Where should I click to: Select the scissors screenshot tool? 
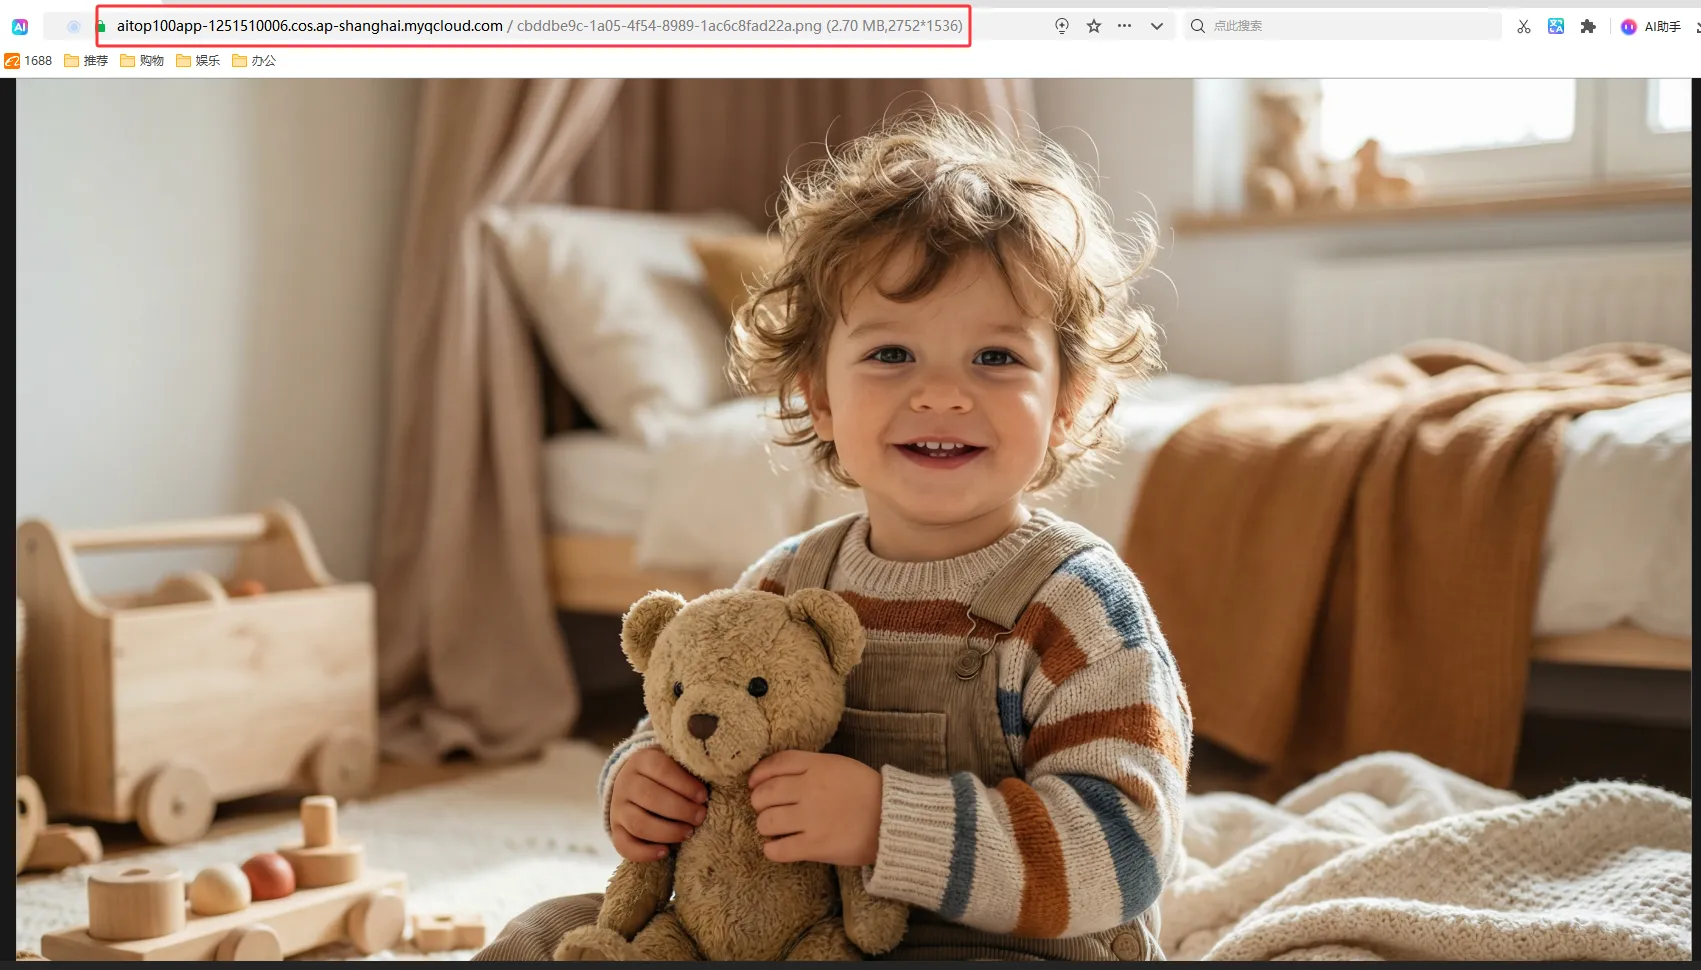(1524, 27)
